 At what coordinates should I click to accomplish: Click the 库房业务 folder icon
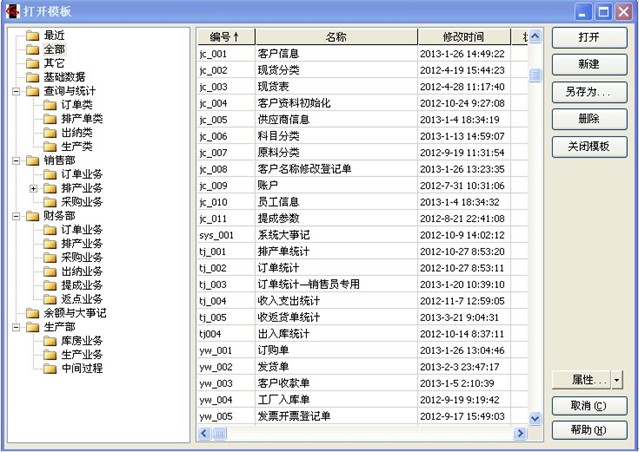click(51, 340)
